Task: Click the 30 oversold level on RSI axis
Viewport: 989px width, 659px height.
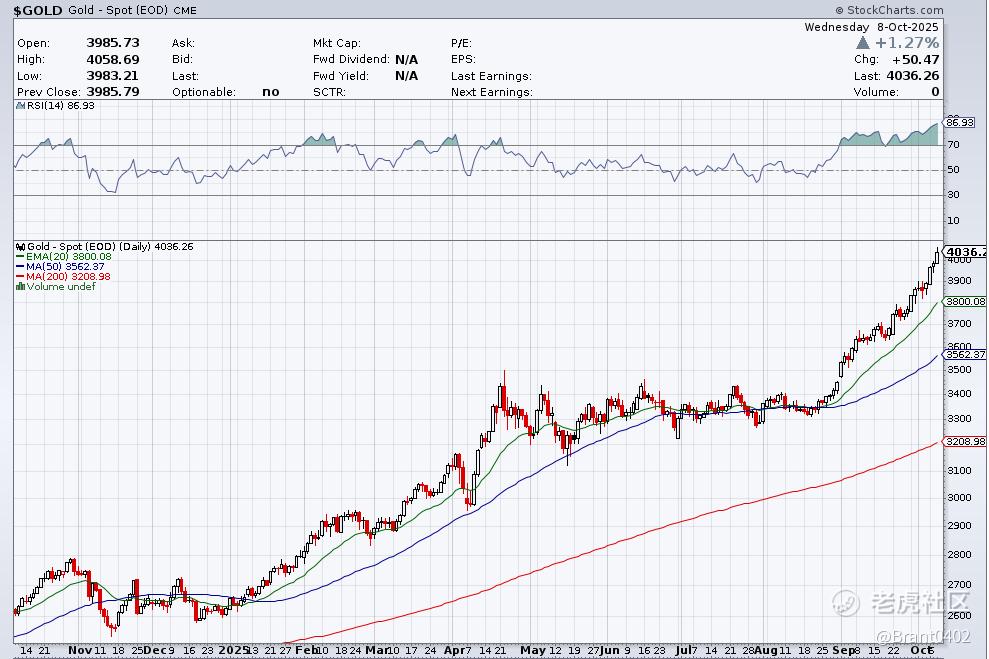Action: (x=954, y=195)
